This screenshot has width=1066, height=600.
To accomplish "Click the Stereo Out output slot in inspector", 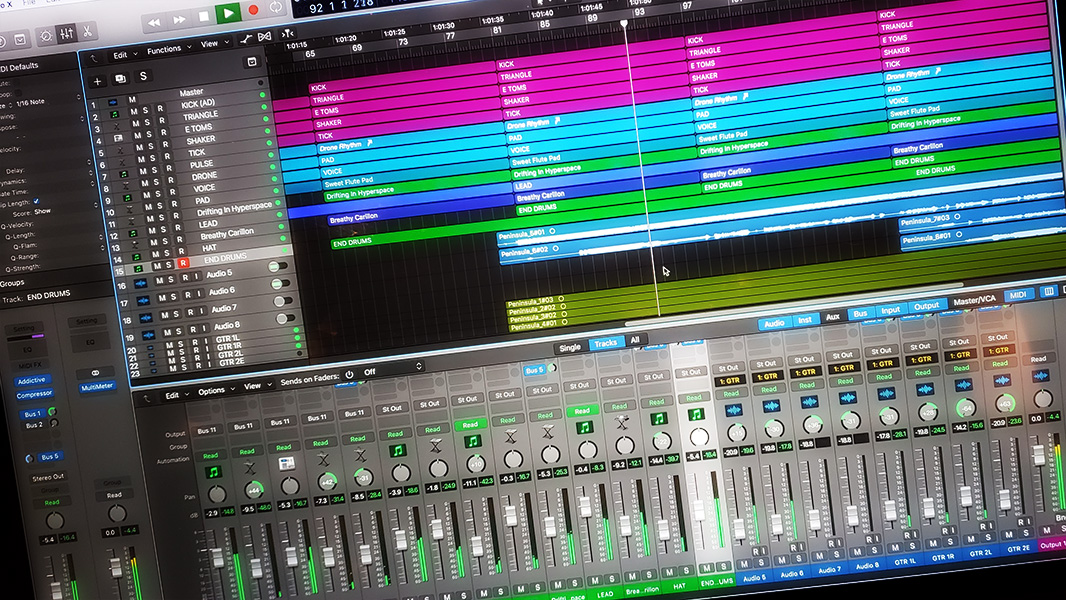I will (48, 478).
